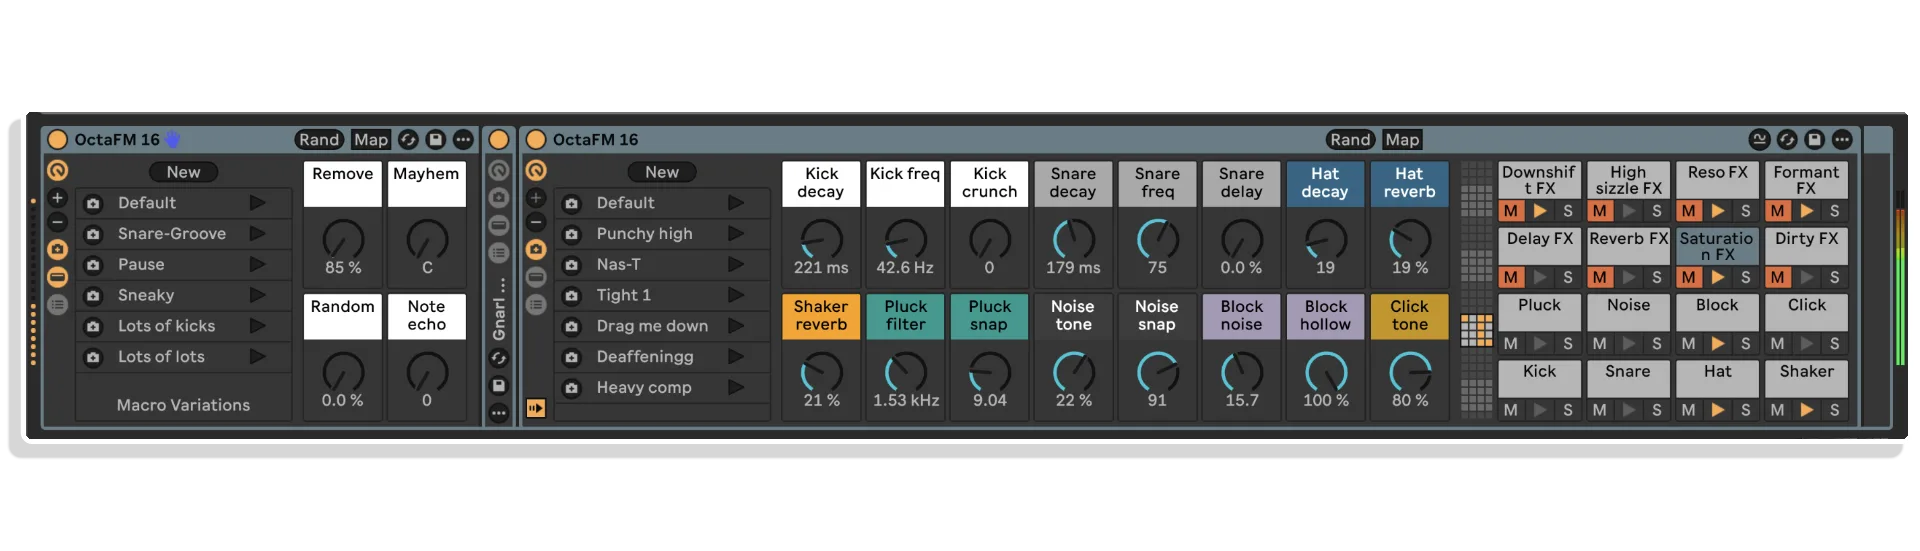Click the minus icon in left rack sidebar
The width and height of the screenshot is (1920, 551).
click(x=58, y=222)
